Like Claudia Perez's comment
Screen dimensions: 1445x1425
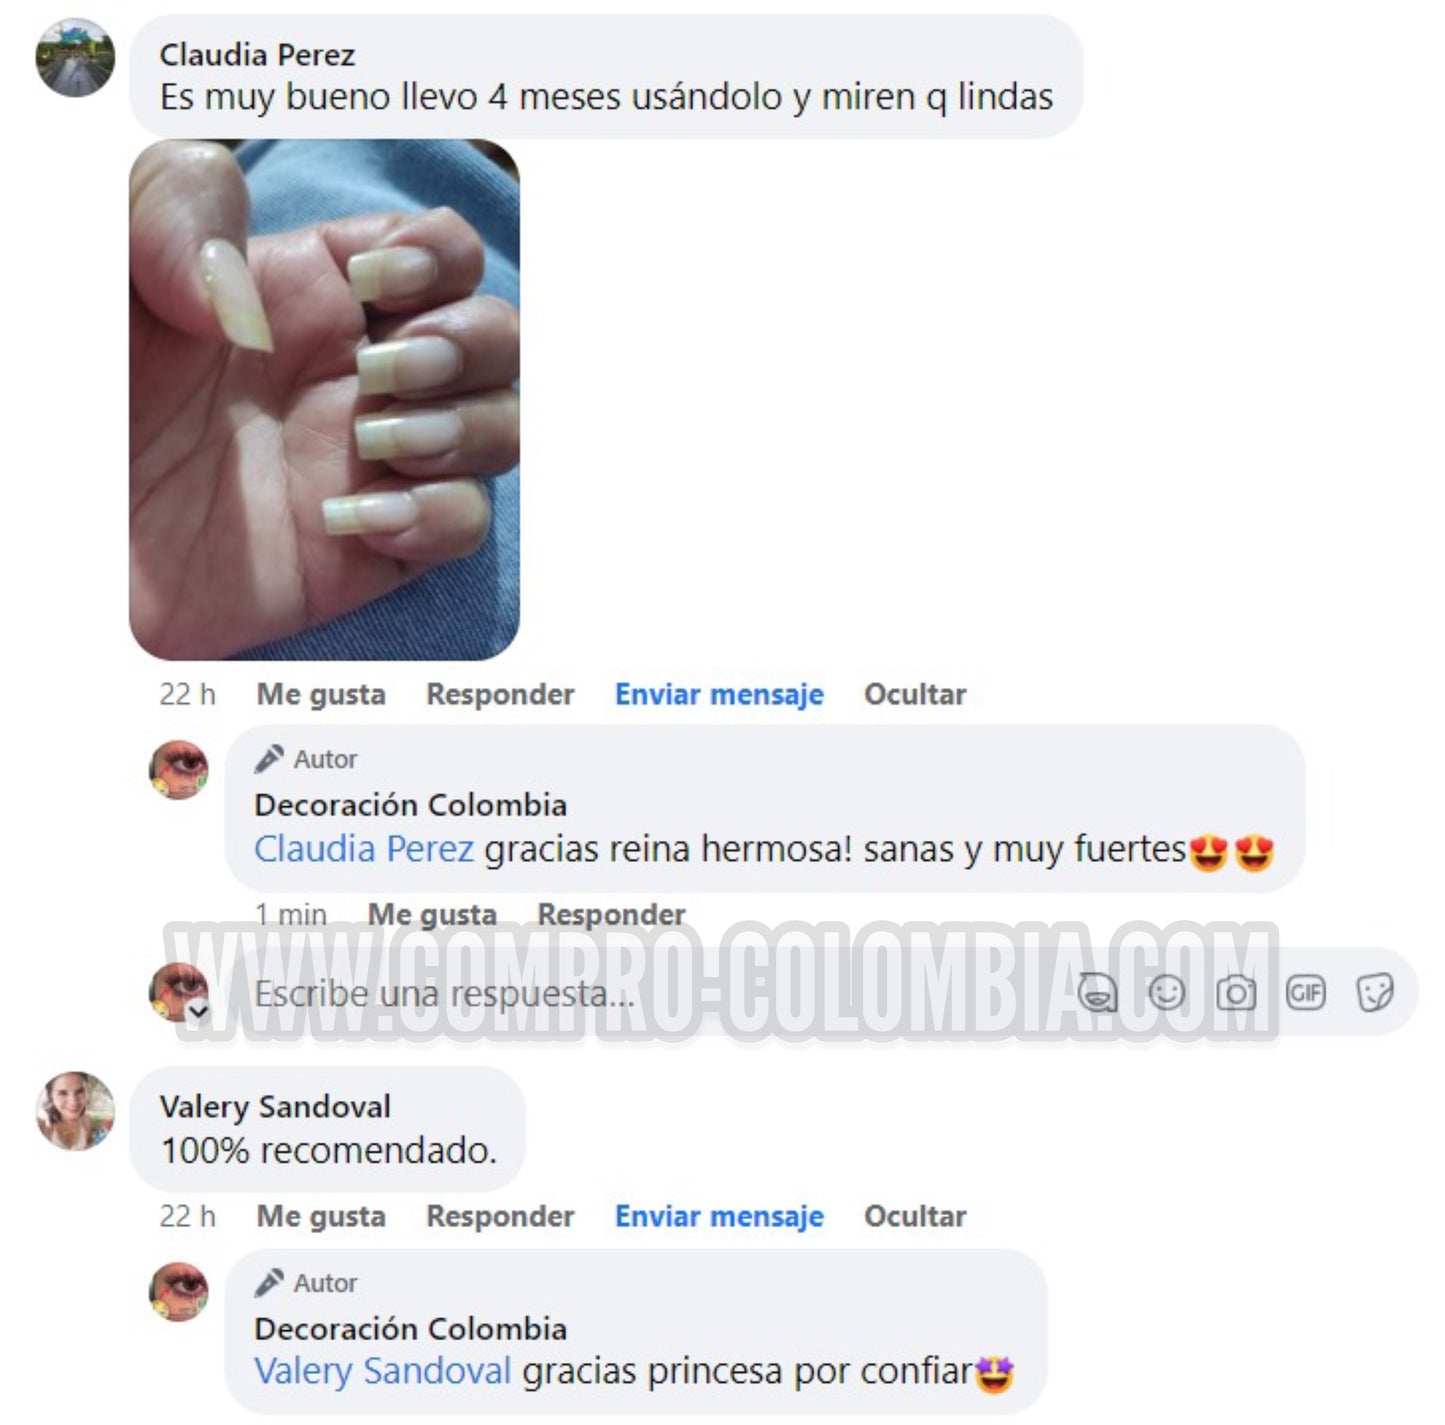coord(321,694)
